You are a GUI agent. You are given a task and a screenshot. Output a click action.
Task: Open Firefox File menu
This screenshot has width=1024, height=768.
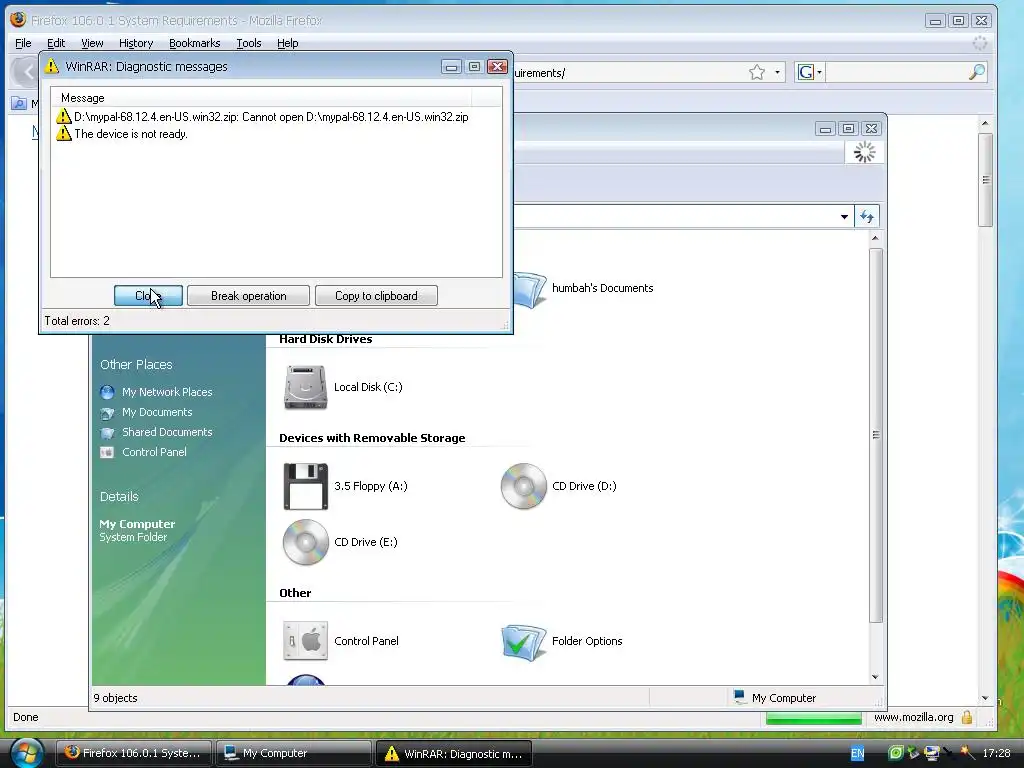tap(23, 43)
